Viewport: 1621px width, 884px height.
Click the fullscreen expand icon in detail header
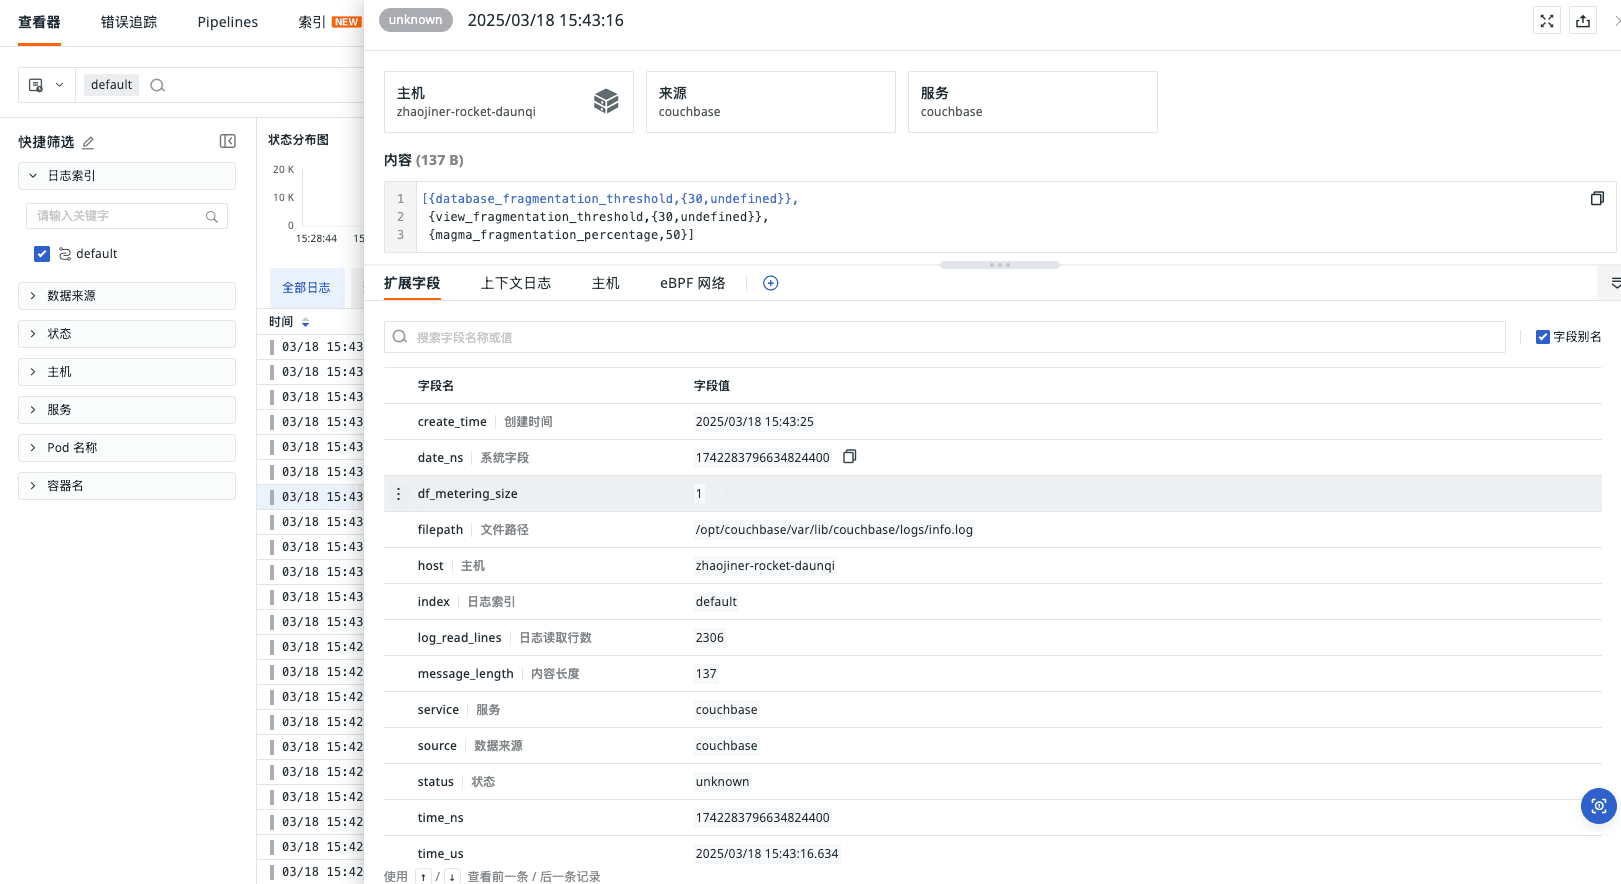click(x=1547, y=21)
